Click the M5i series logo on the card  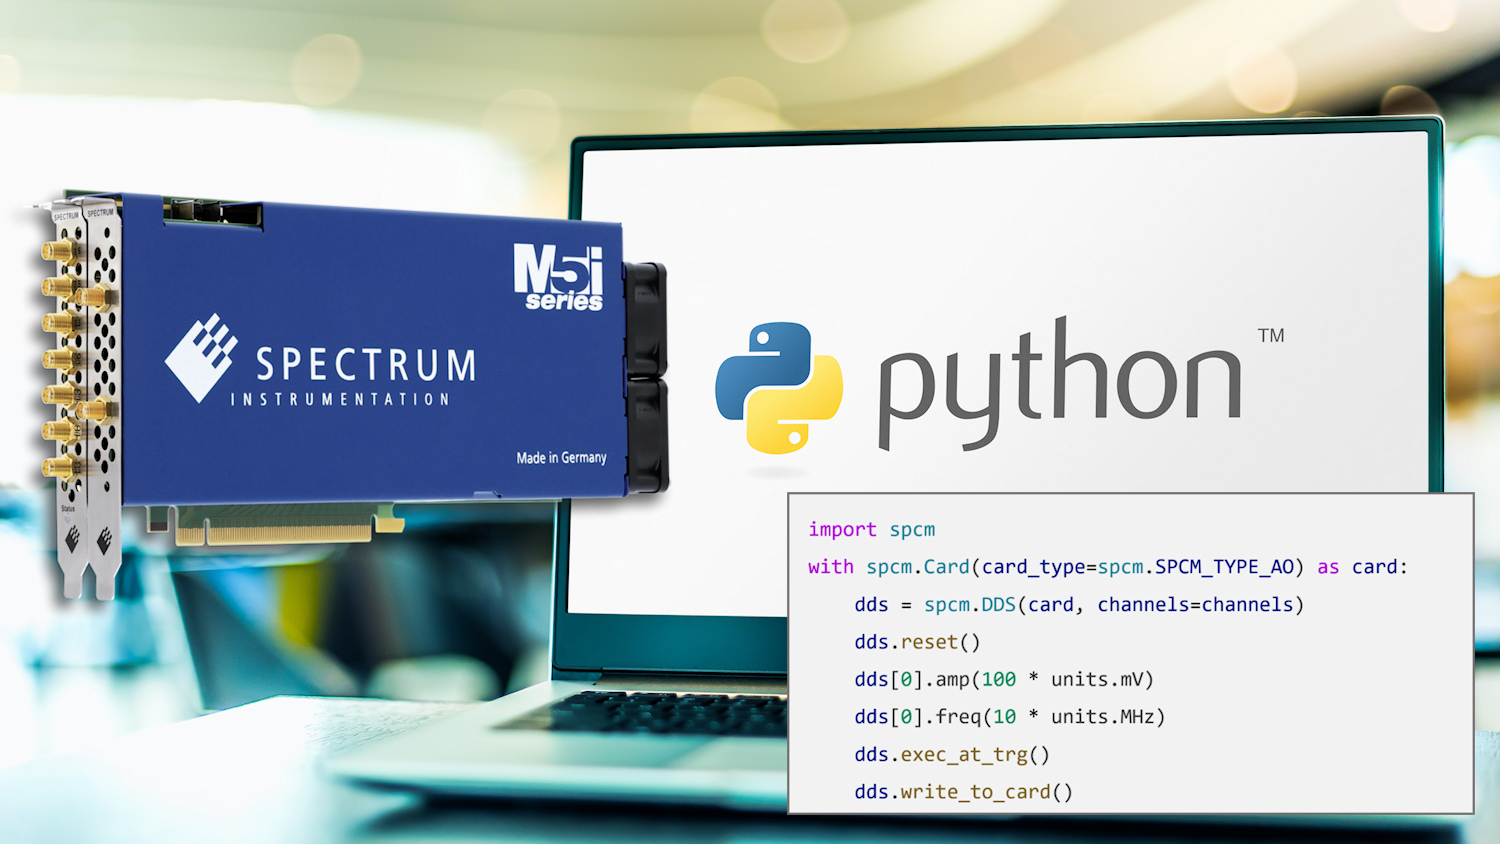point(559,277)
